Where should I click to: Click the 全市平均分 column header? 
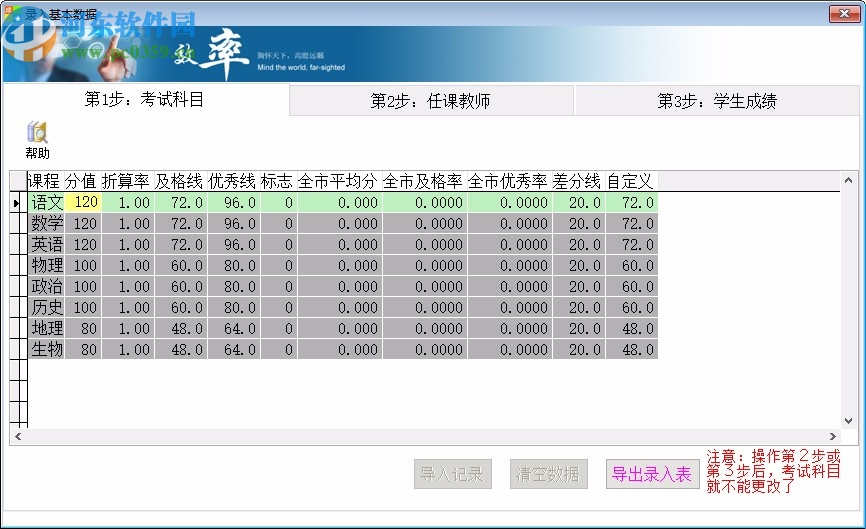pos(340,181)
